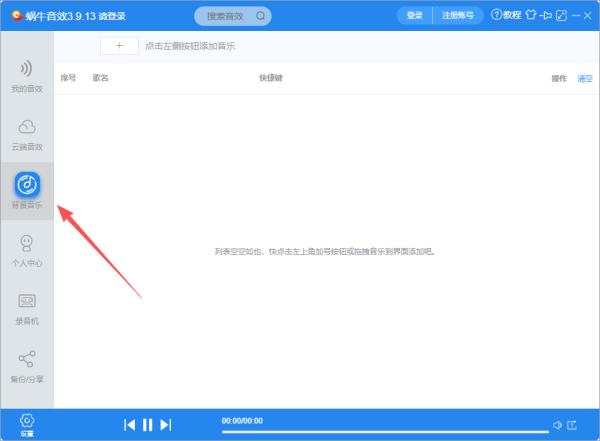Click the playback progress bar

pyautogui.click(x=385, y=432)
